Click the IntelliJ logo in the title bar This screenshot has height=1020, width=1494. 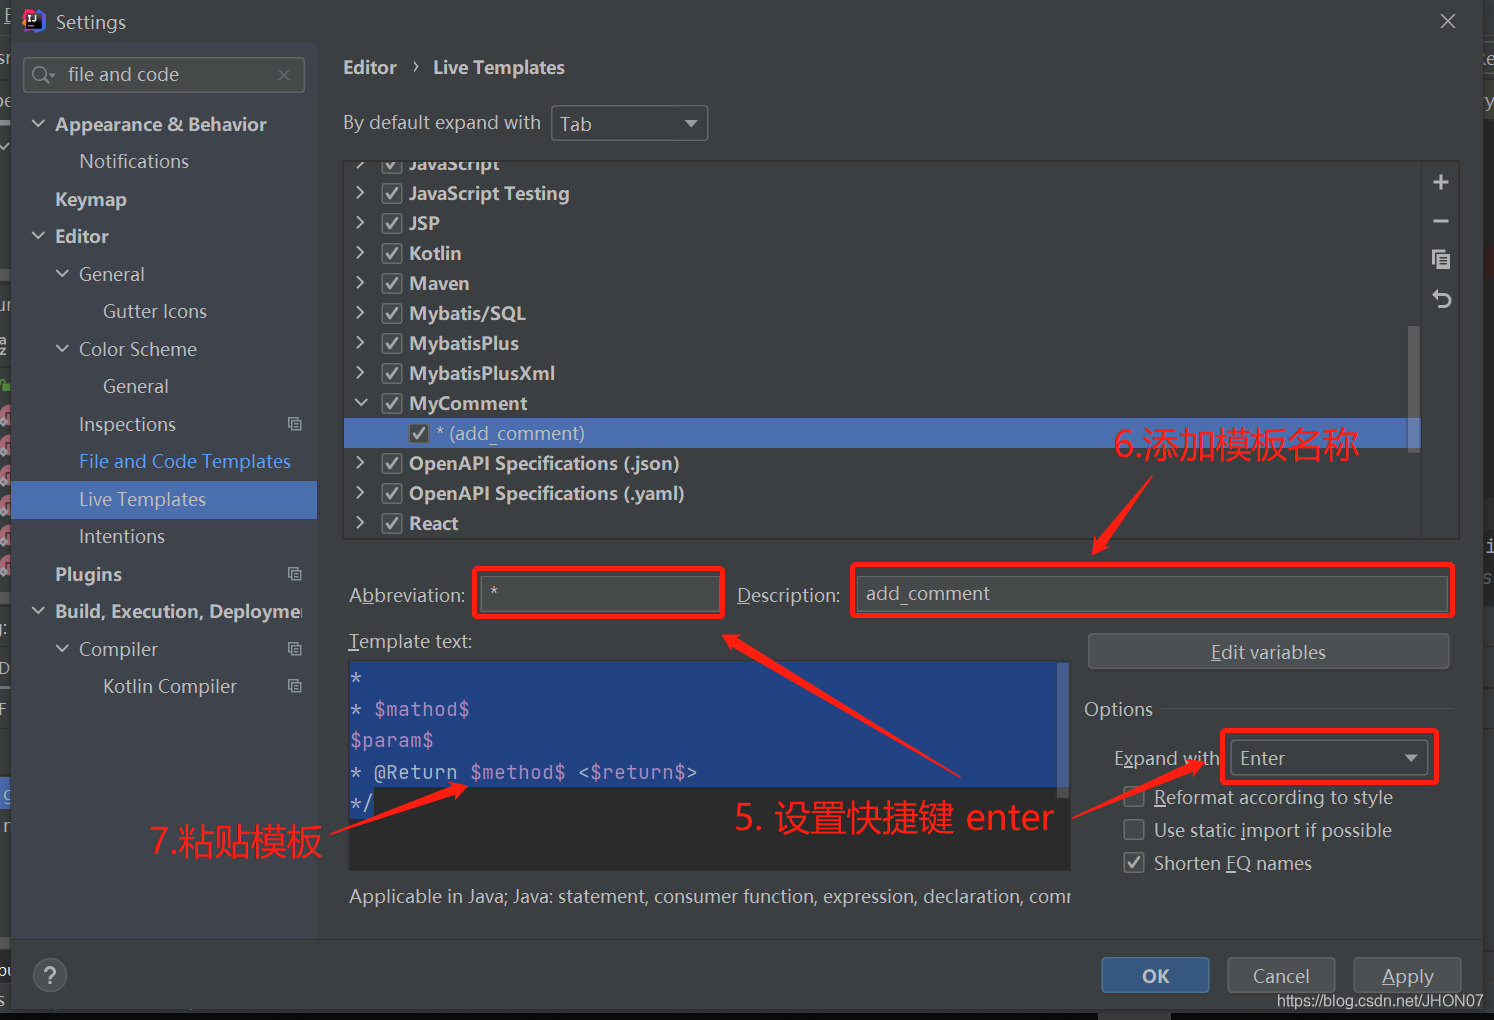point(34,21)
